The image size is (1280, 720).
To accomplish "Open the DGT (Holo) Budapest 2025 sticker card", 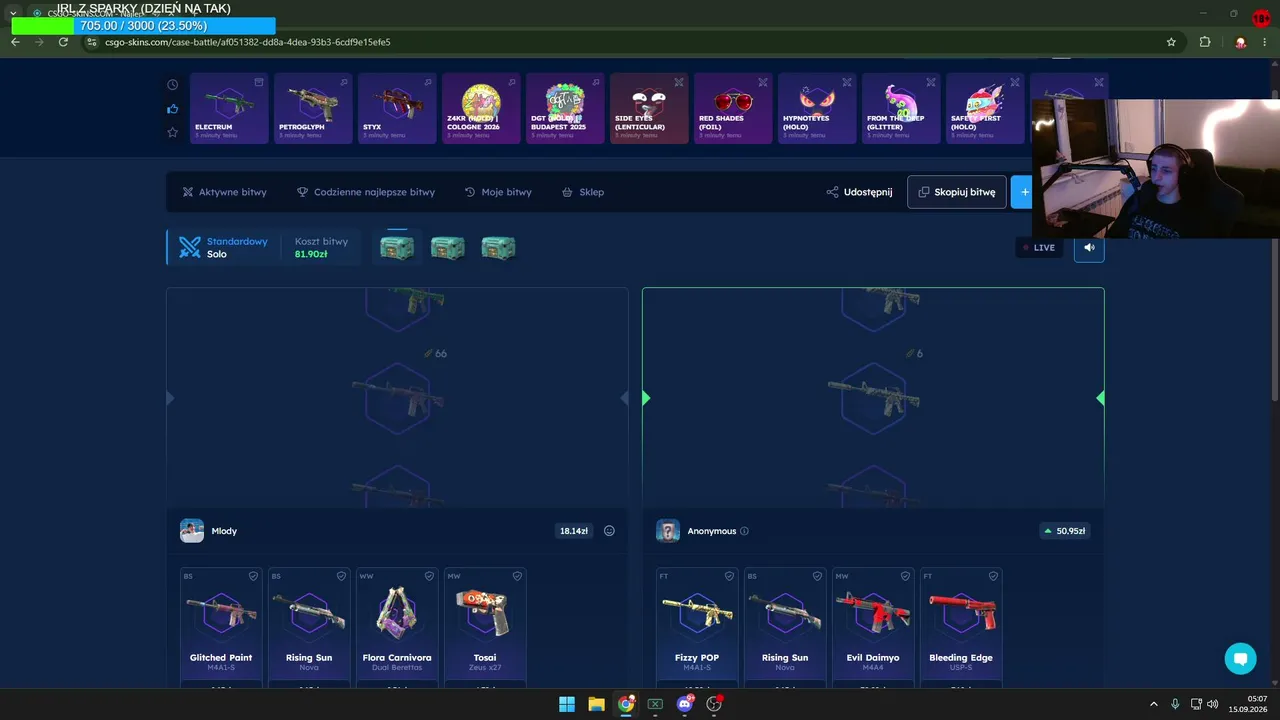I will coord(565,108).
